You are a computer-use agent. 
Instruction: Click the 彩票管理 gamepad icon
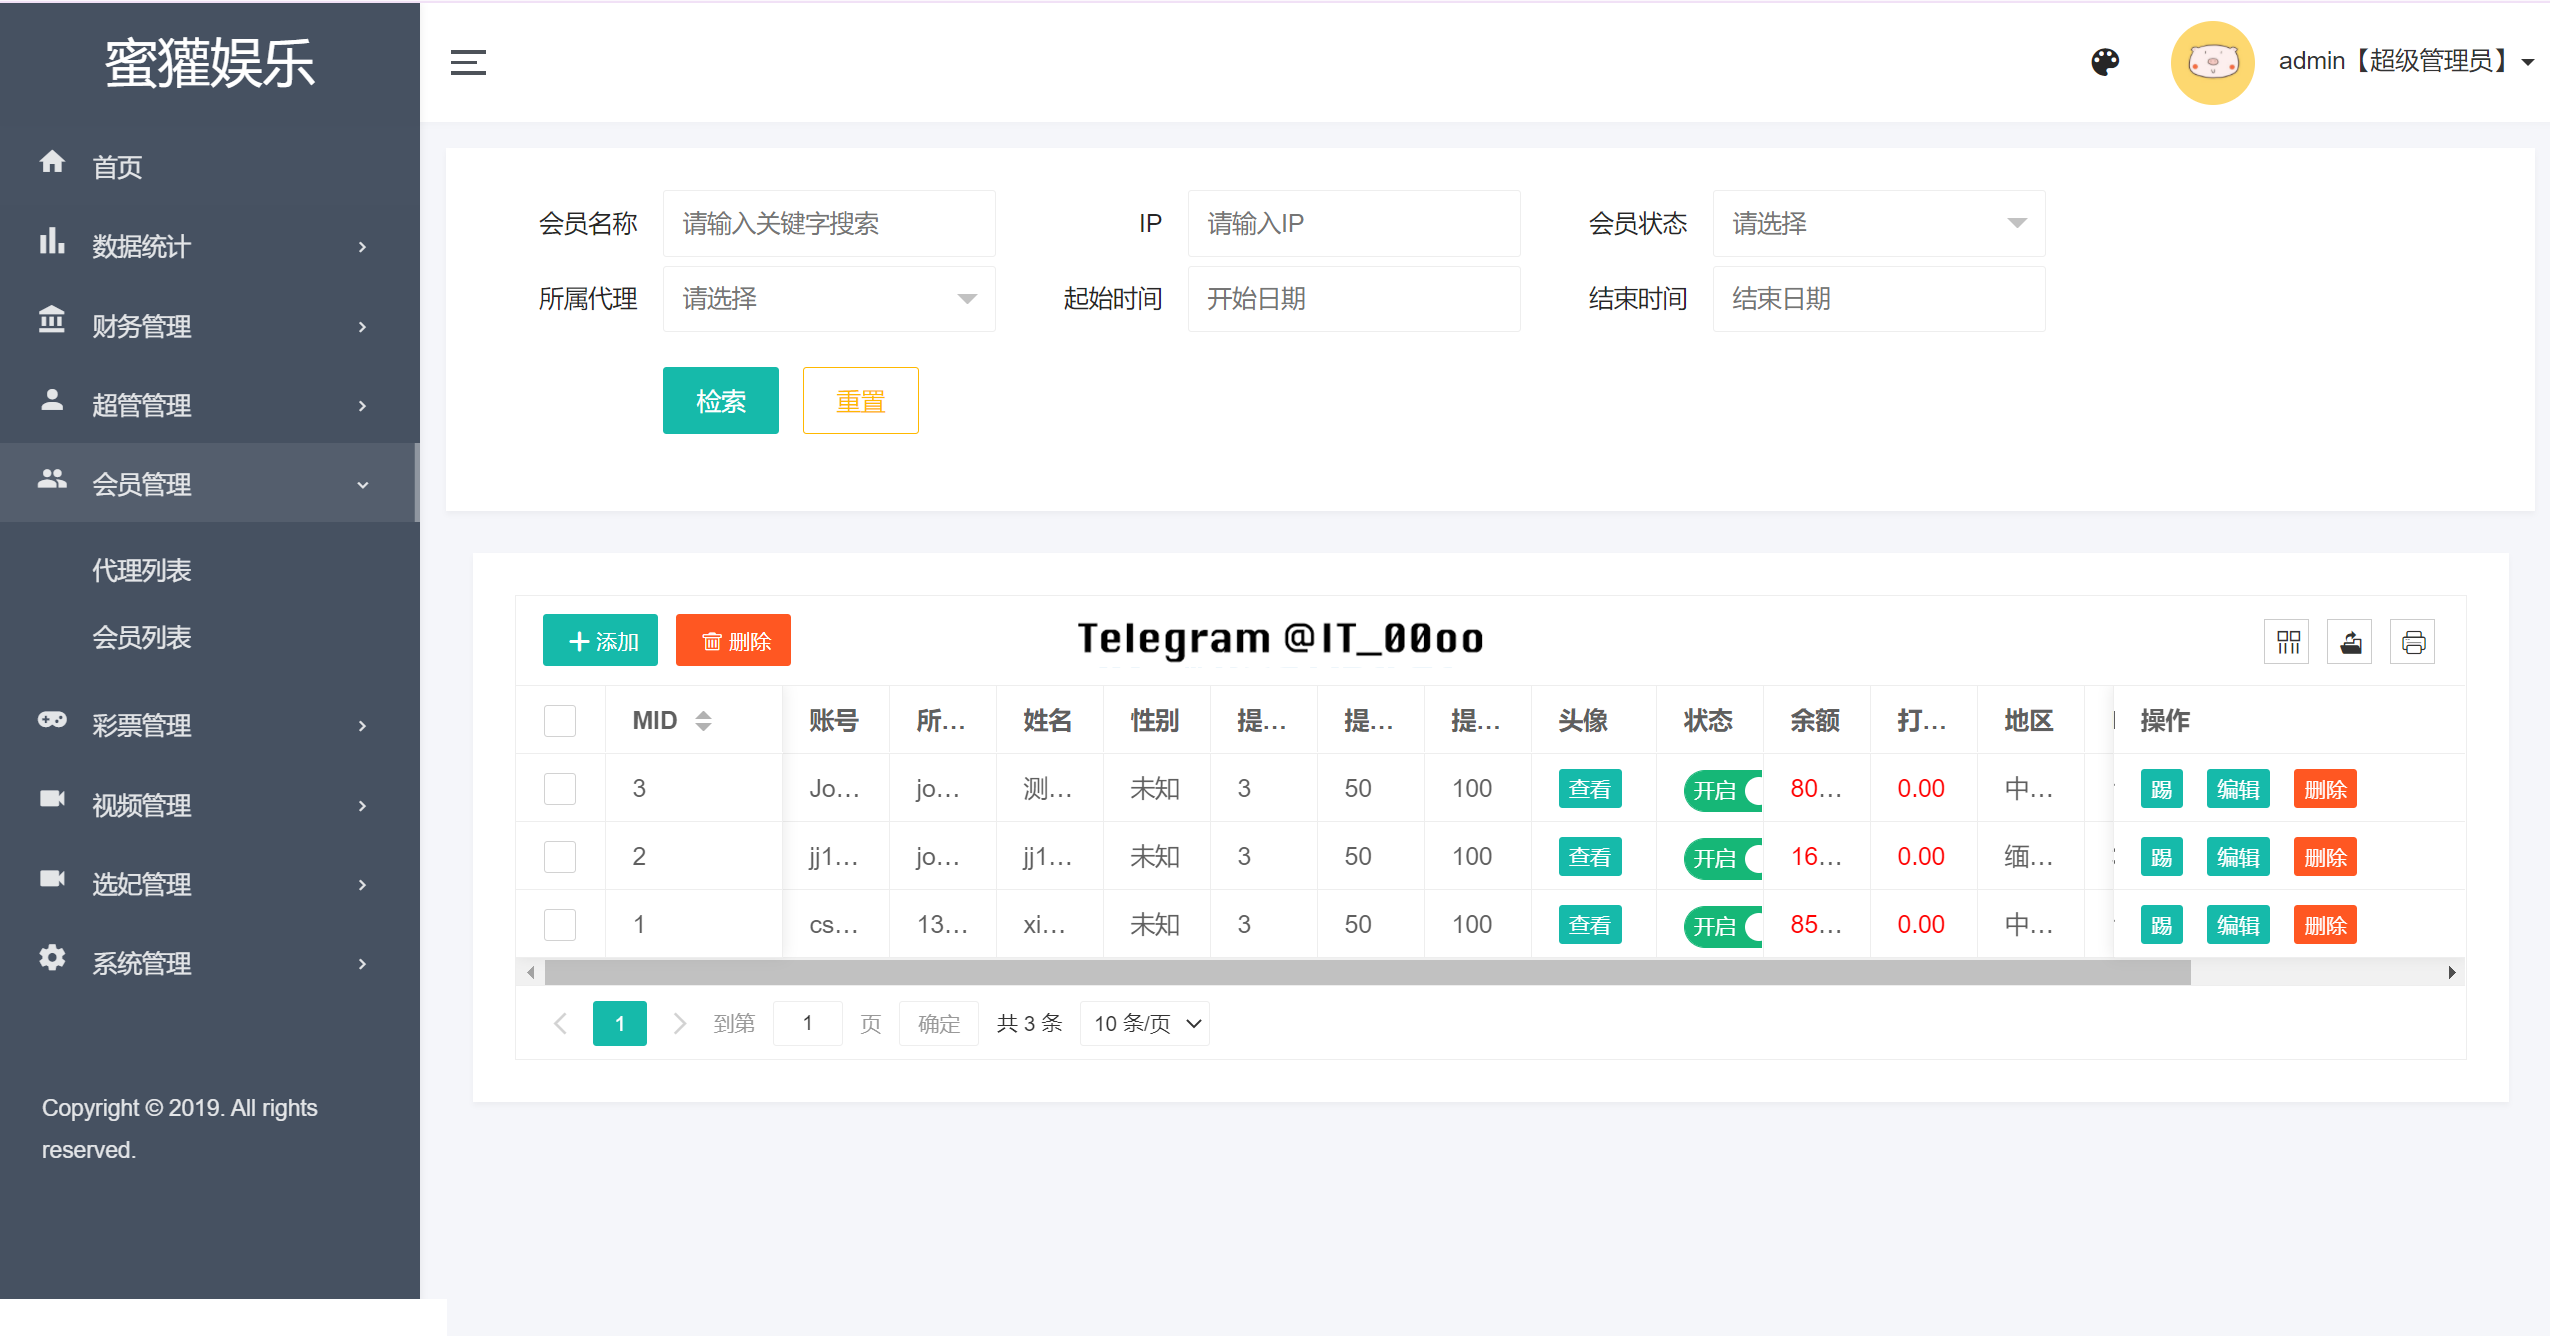pos(52,720)
